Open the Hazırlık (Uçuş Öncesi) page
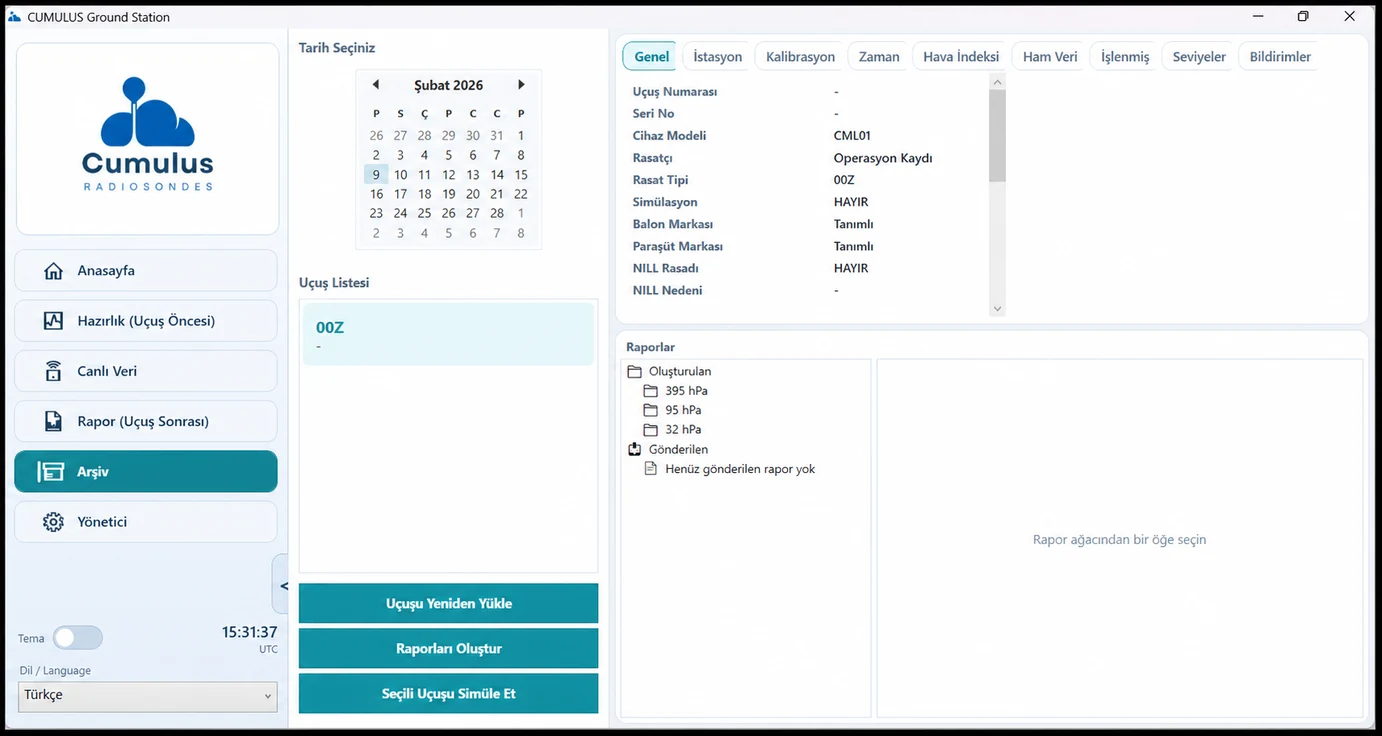Image resolution: width=1382 pixels, height=736 pixels. click(146, 321)
